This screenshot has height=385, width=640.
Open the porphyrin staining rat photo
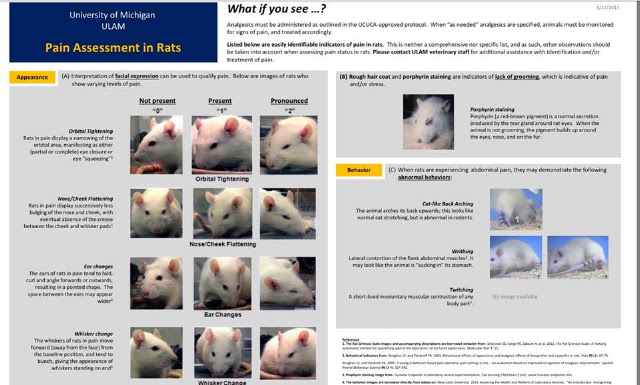pos(428,122)
